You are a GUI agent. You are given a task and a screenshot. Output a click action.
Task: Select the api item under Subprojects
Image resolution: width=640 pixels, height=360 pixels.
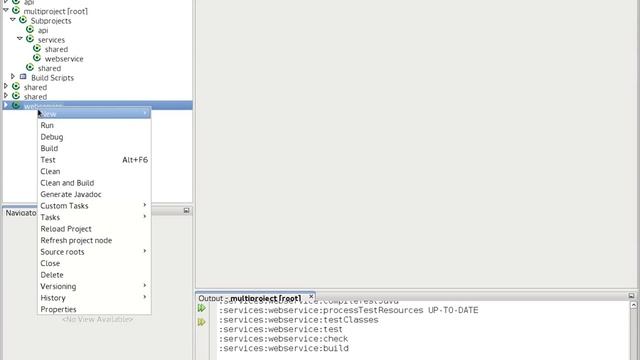click(x=43, y=30)
